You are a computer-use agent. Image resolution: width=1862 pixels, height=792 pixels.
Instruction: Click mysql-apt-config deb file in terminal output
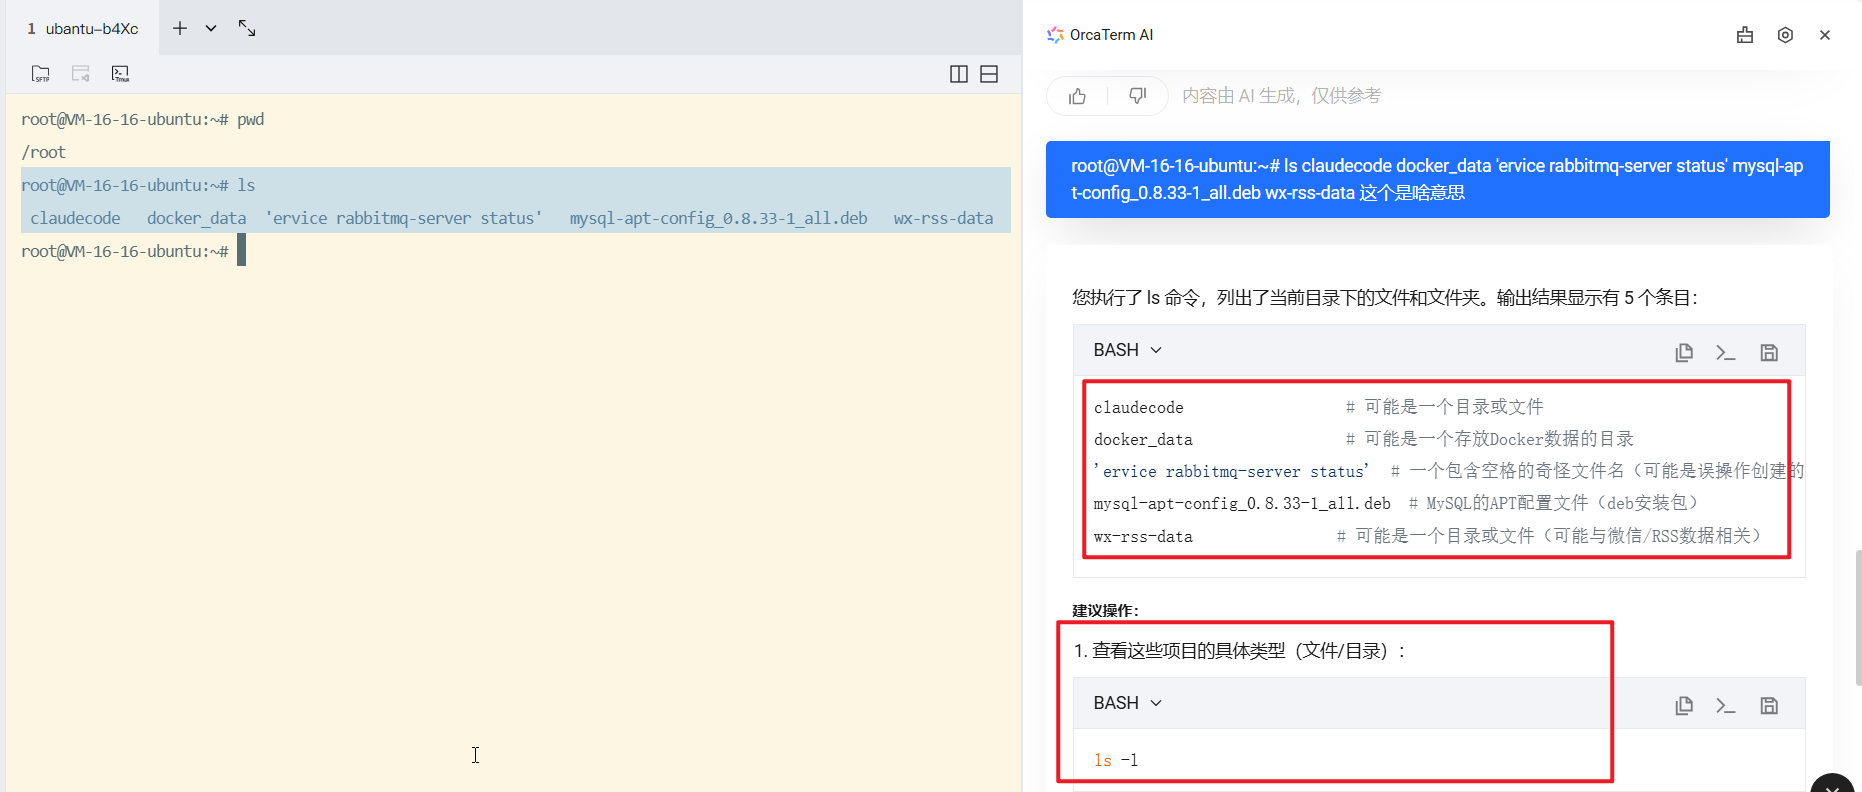point(718,218)
